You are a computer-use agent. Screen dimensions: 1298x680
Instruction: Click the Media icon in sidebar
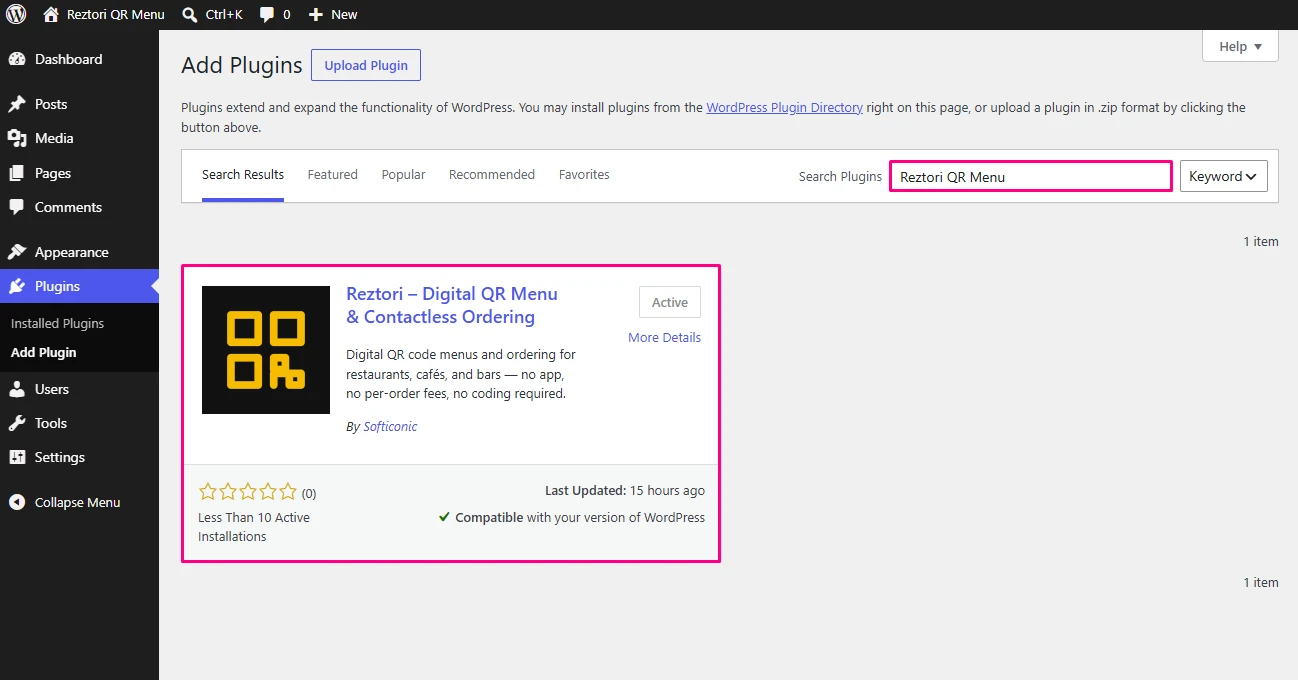point(17,138)
